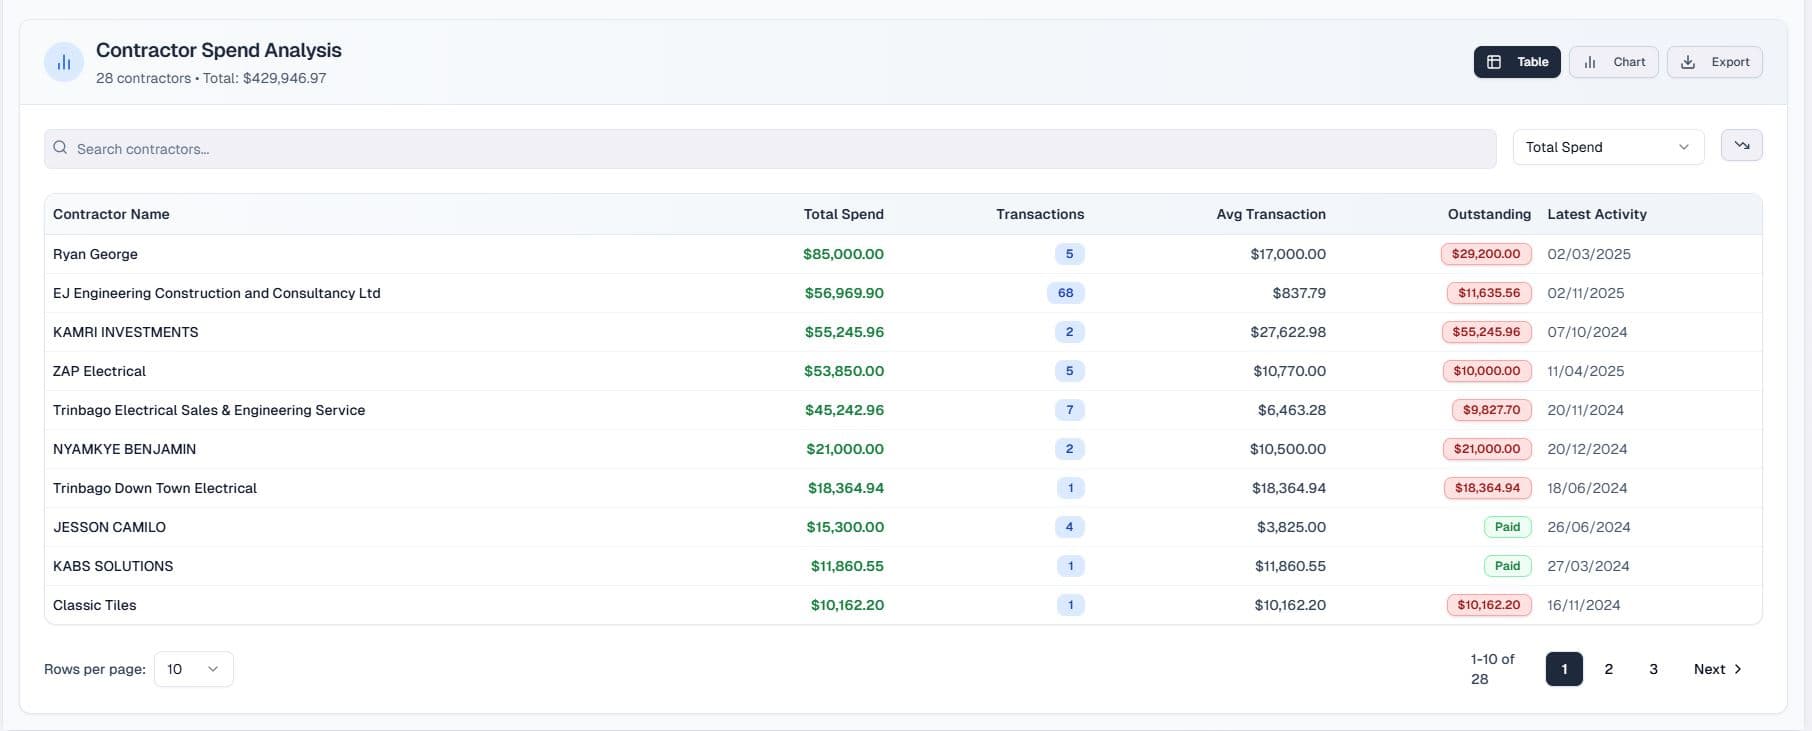Click the 02/03/2025 latest activity date
Viewport: 1812px width, 731px height.
click(x=1589, y=254)
